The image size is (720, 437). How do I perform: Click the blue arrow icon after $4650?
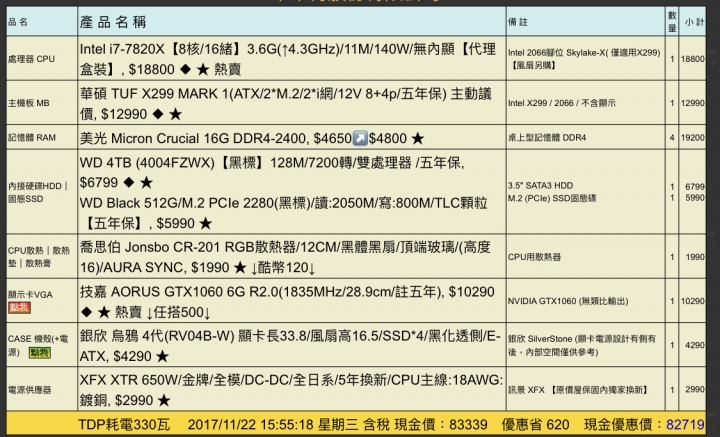(x=360, y=138)
